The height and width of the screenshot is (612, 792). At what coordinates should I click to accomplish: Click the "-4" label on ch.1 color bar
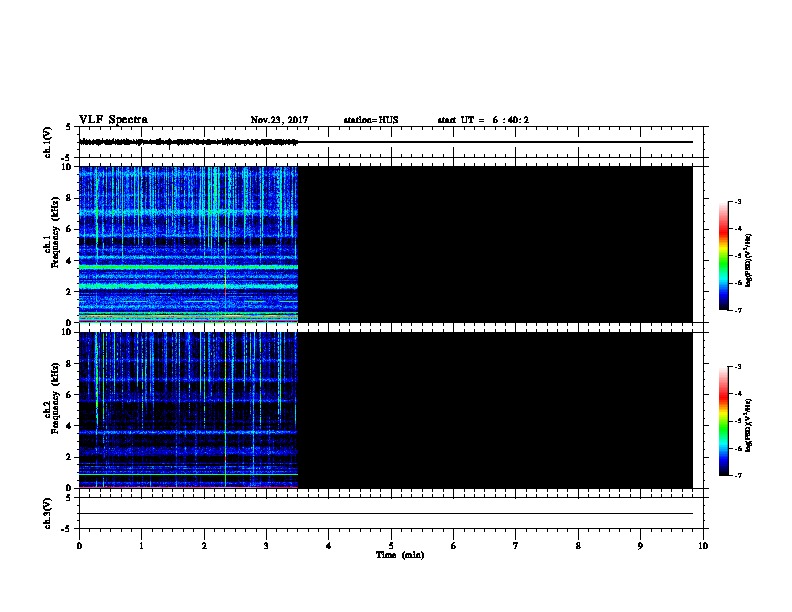tap(738, 229)
